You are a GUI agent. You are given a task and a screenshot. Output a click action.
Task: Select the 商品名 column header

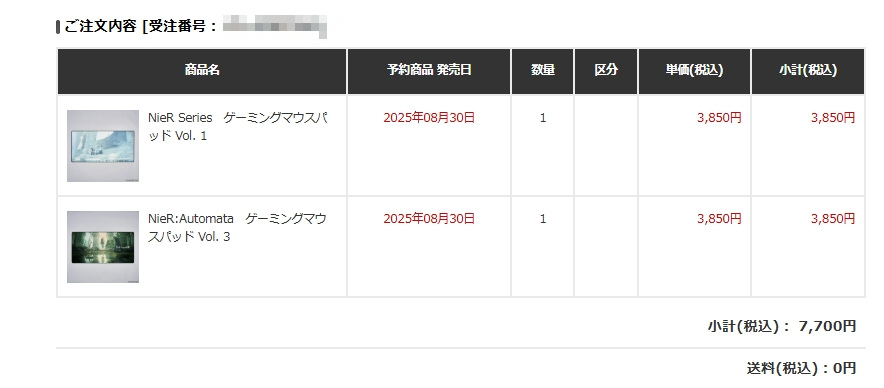(x=202, y=70)
